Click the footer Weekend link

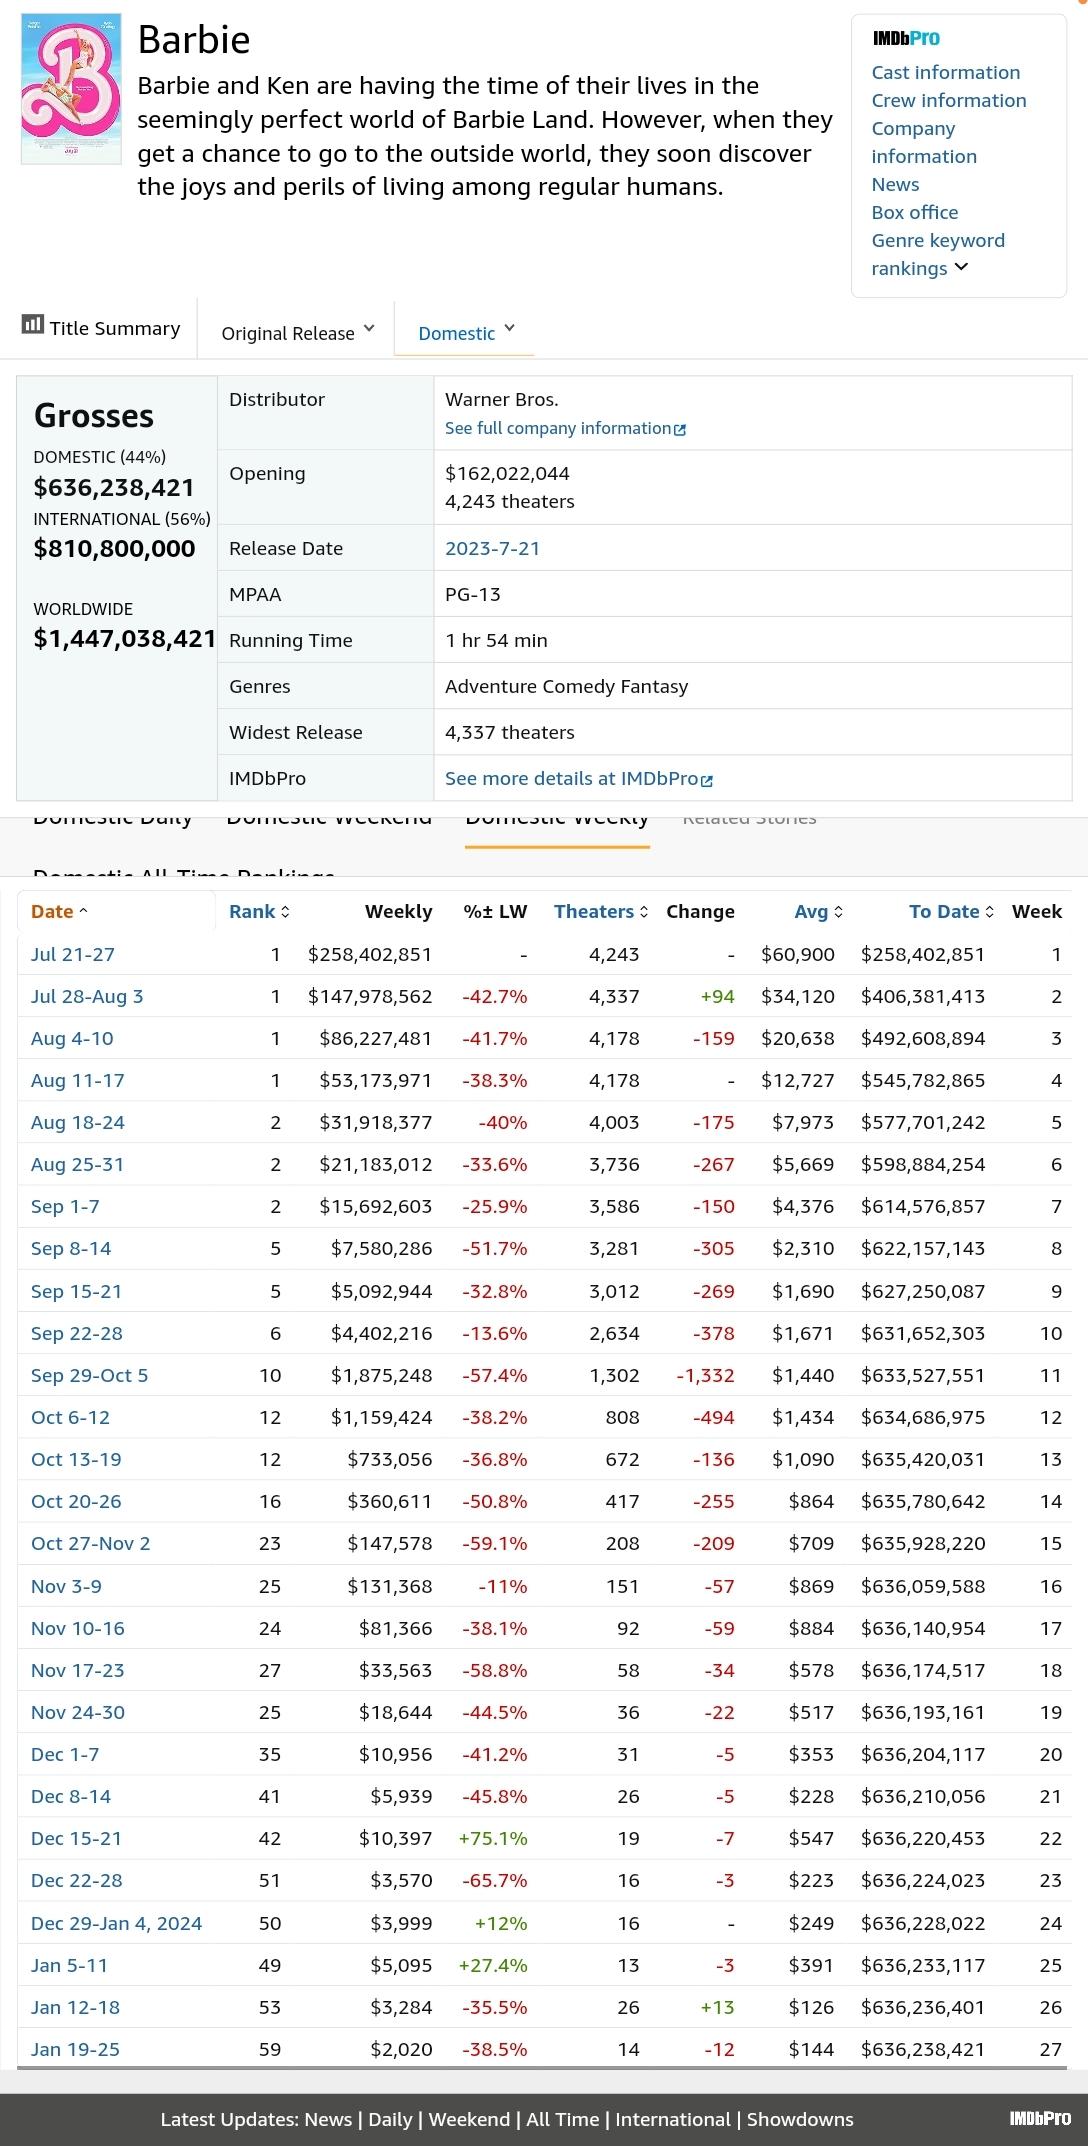(469, 2119)
